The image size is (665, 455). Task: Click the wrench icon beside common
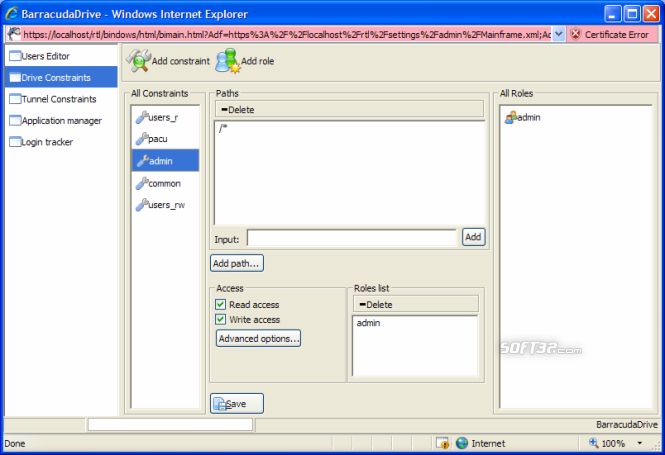click(x=142, y=183)
